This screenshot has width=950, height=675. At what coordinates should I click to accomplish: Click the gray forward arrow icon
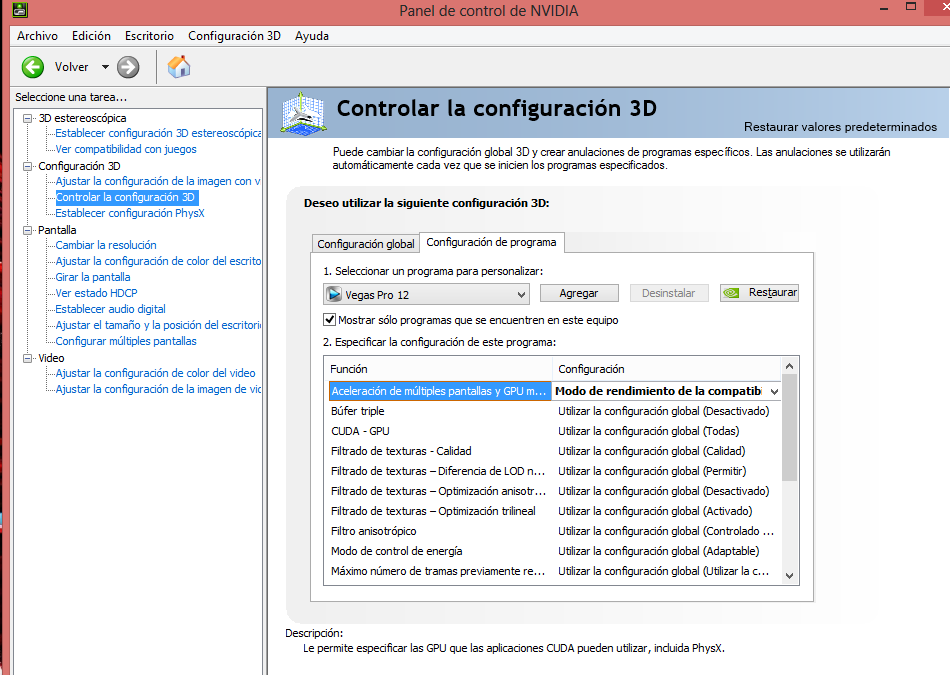(x=128, y=67)
